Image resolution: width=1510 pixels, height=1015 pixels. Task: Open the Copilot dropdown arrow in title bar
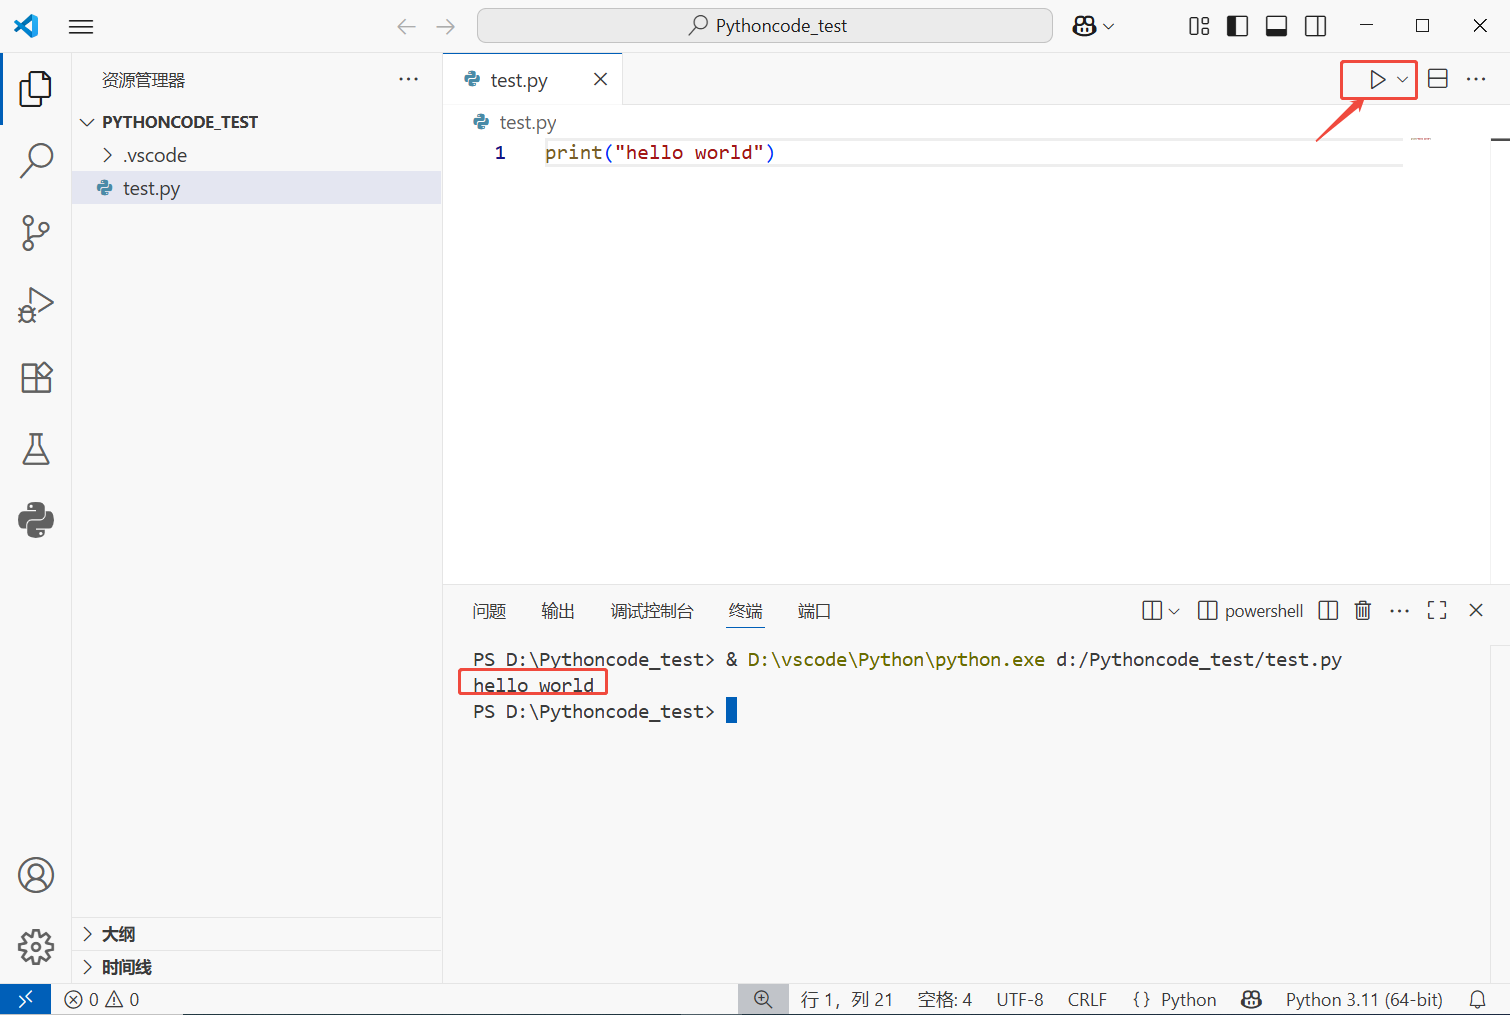coord(1108,26)
